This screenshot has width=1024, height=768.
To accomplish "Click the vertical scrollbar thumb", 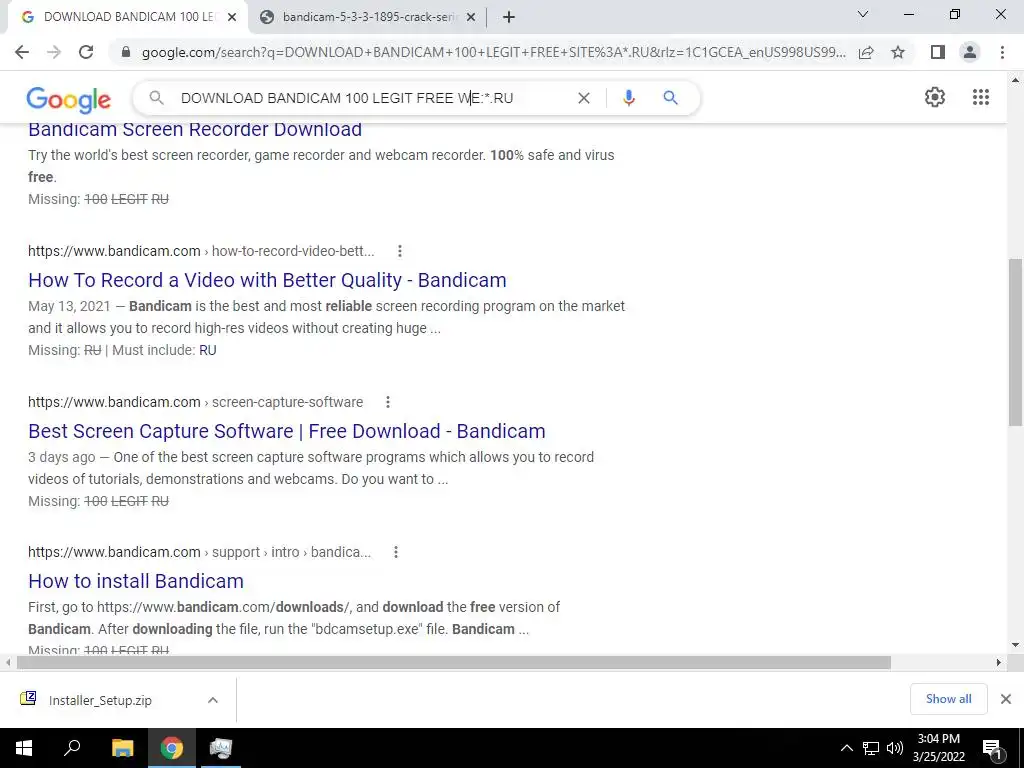I will [x=1015, y=342].
